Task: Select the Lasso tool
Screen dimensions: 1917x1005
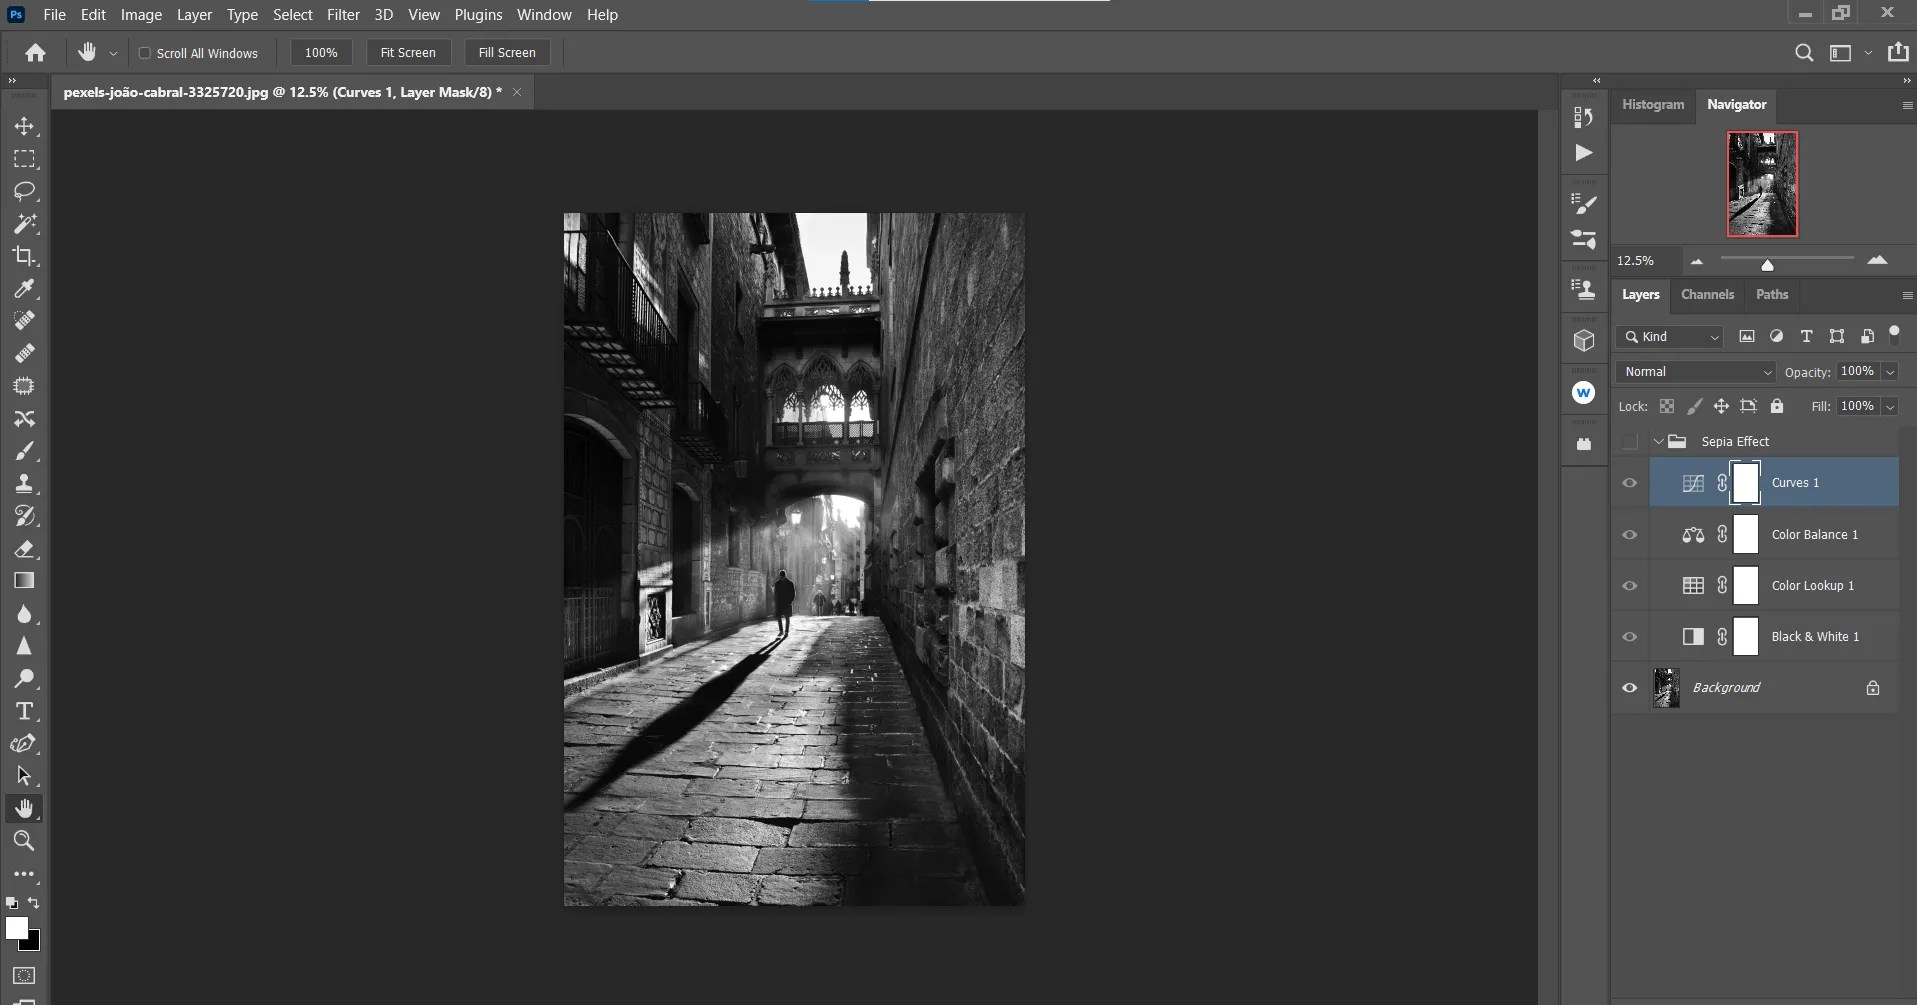Action: 25,192
